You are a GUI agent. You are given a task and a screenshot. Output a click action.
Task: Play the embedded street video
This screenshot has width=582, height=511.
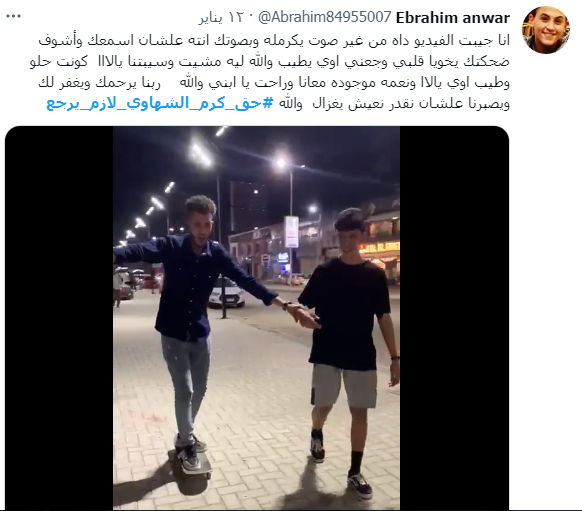(256, 318)
